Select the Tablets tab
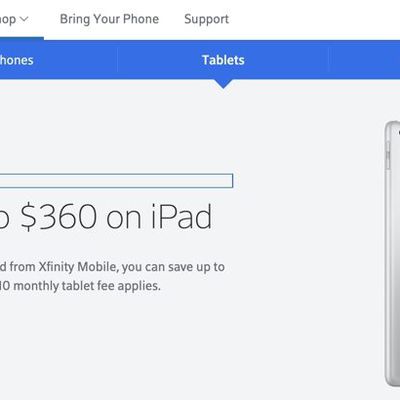400x400 pixels. coord(223,60)
